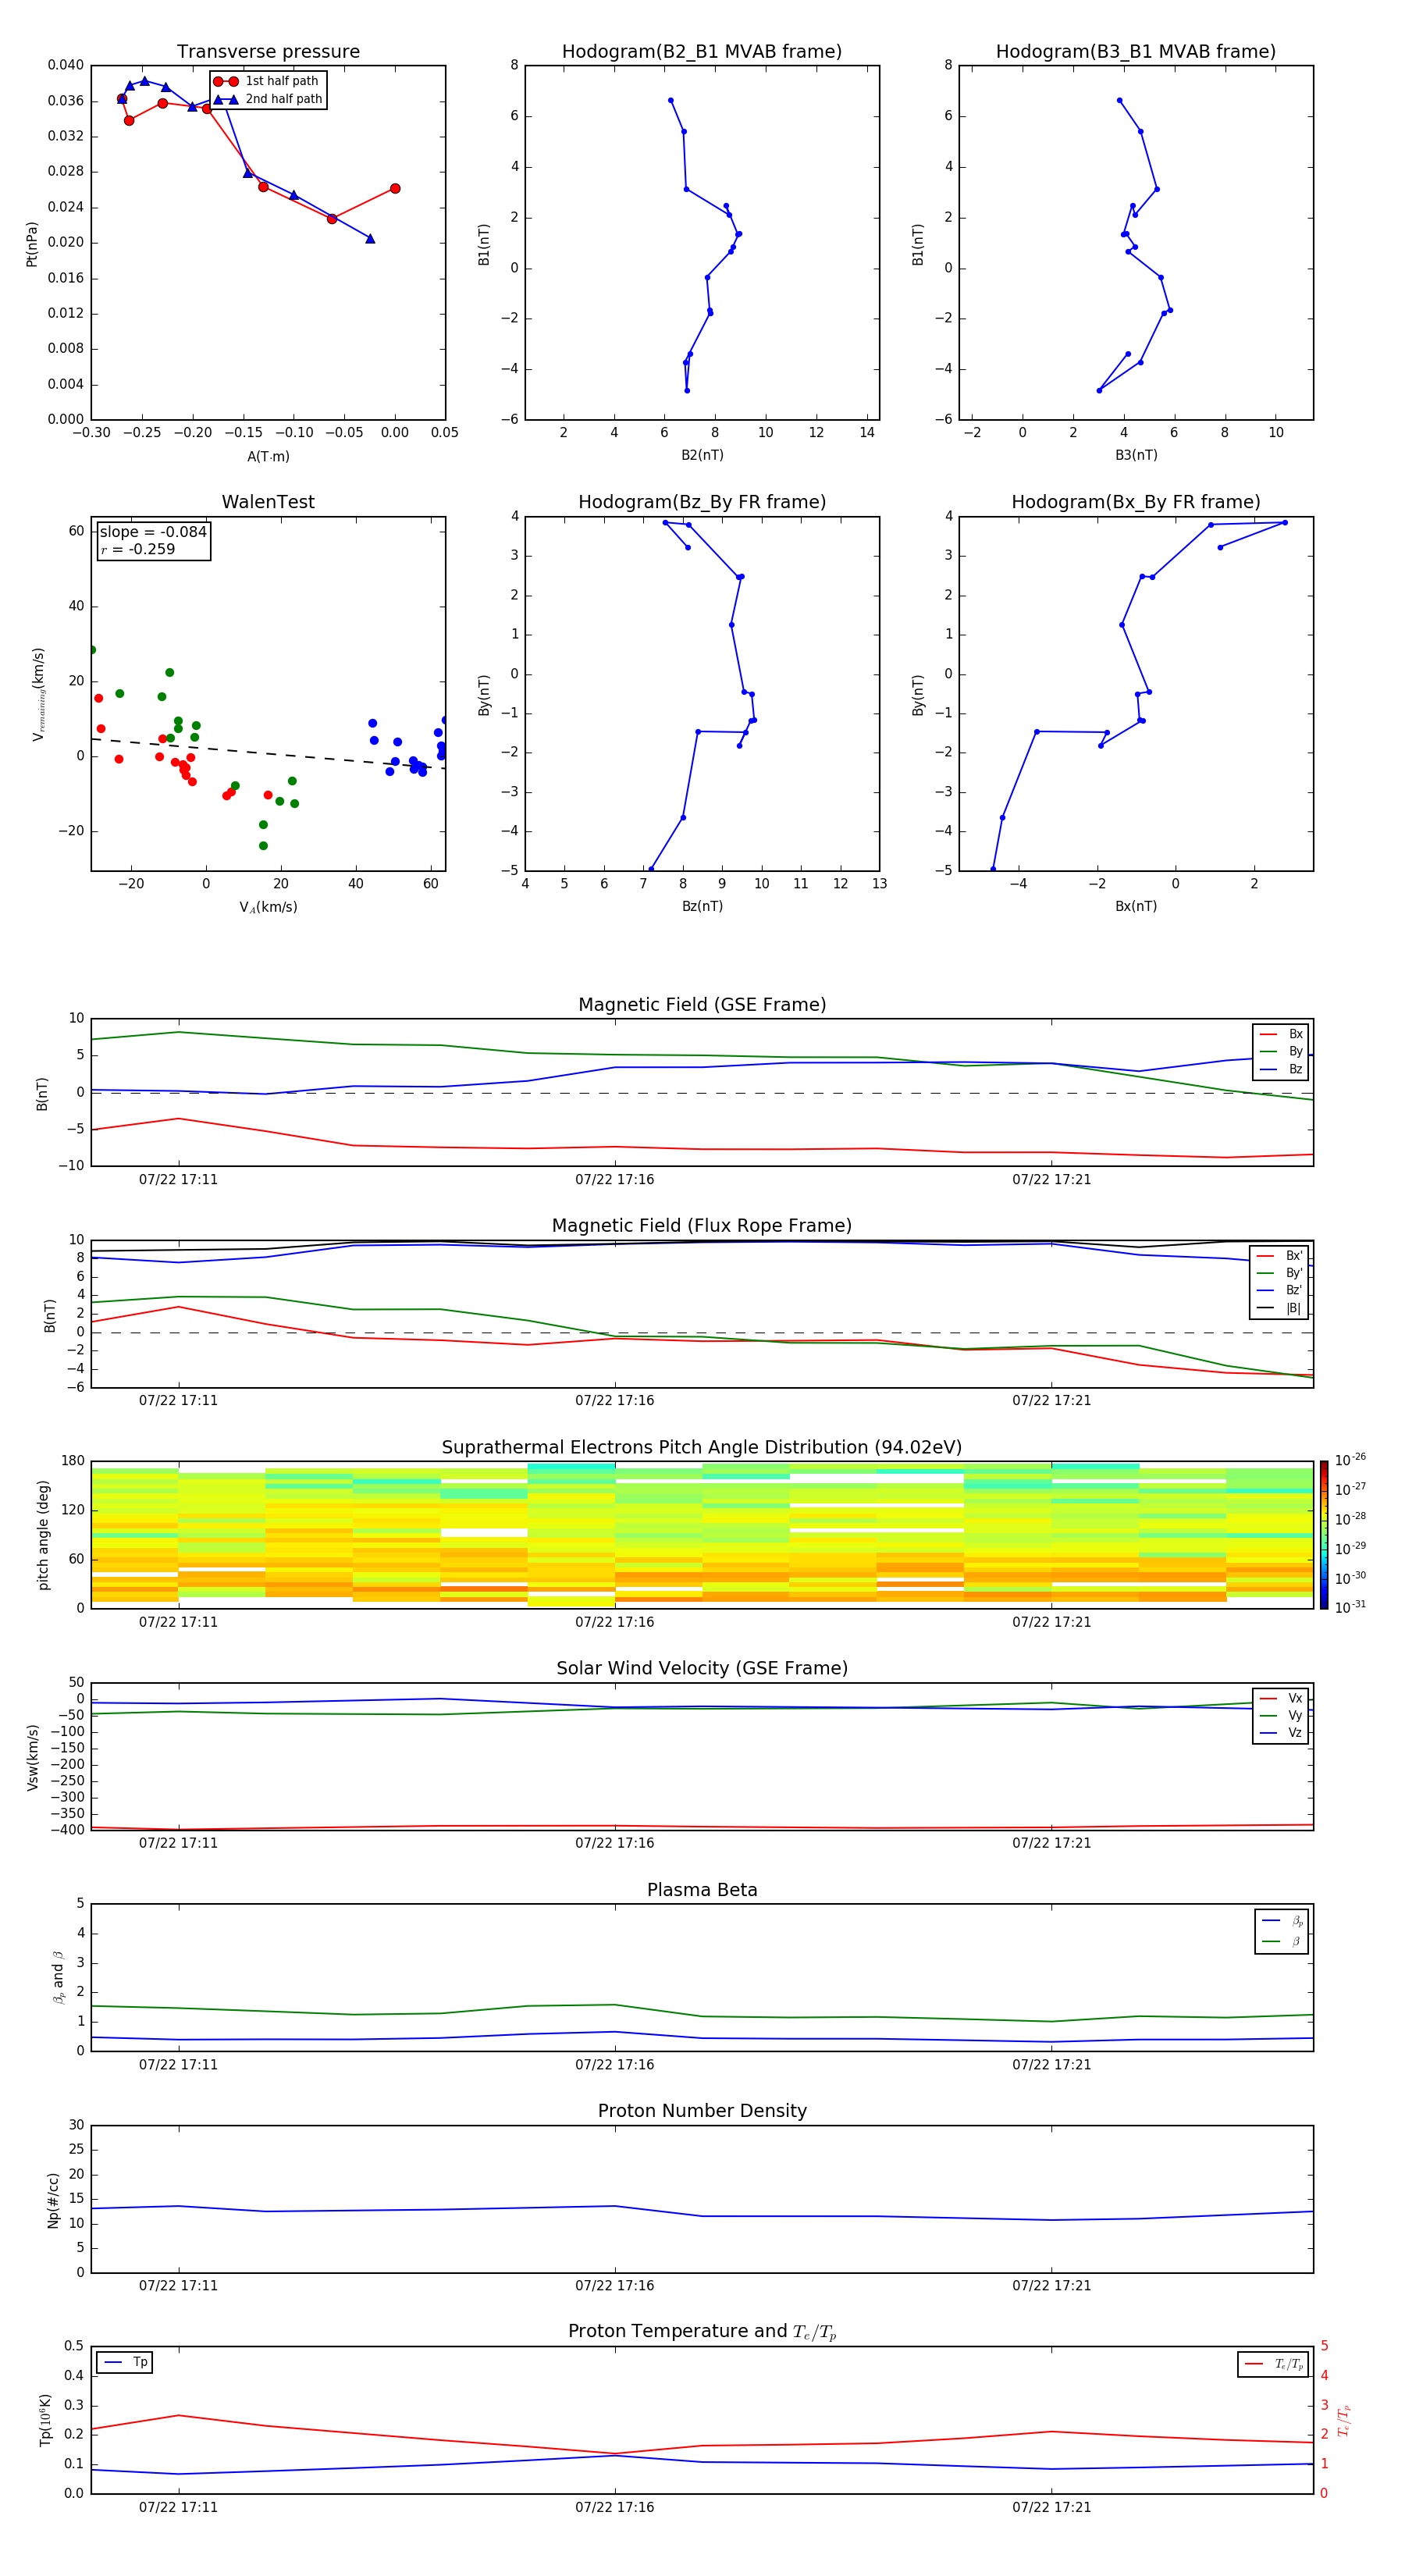
Task: Click the 'βp and β' y-axis label
Action: coord(58,1977)
